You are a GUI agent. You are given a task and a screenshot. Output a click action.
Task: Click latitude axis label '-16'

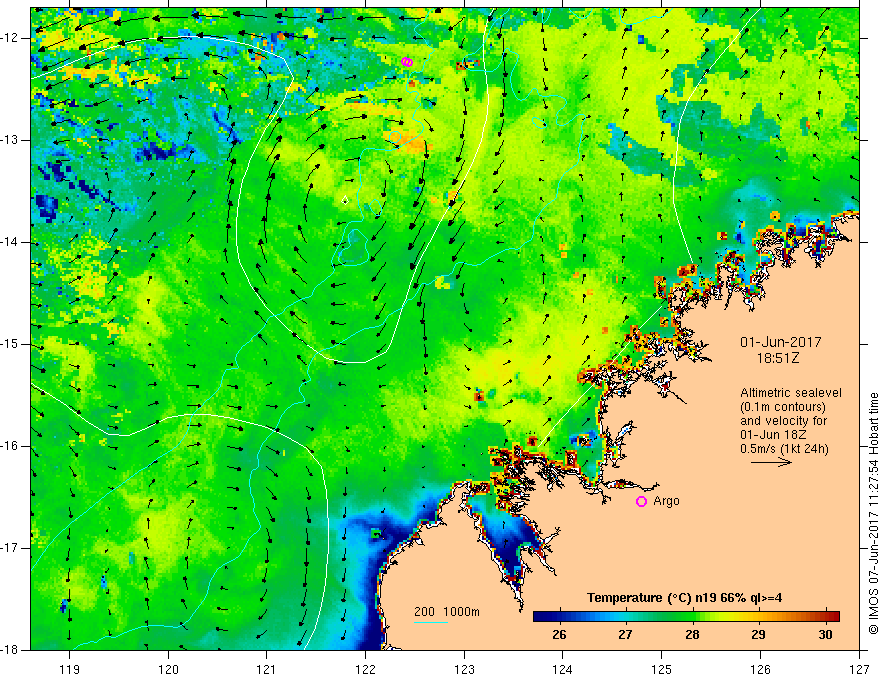pyautogui.click(x=10, y=446)
